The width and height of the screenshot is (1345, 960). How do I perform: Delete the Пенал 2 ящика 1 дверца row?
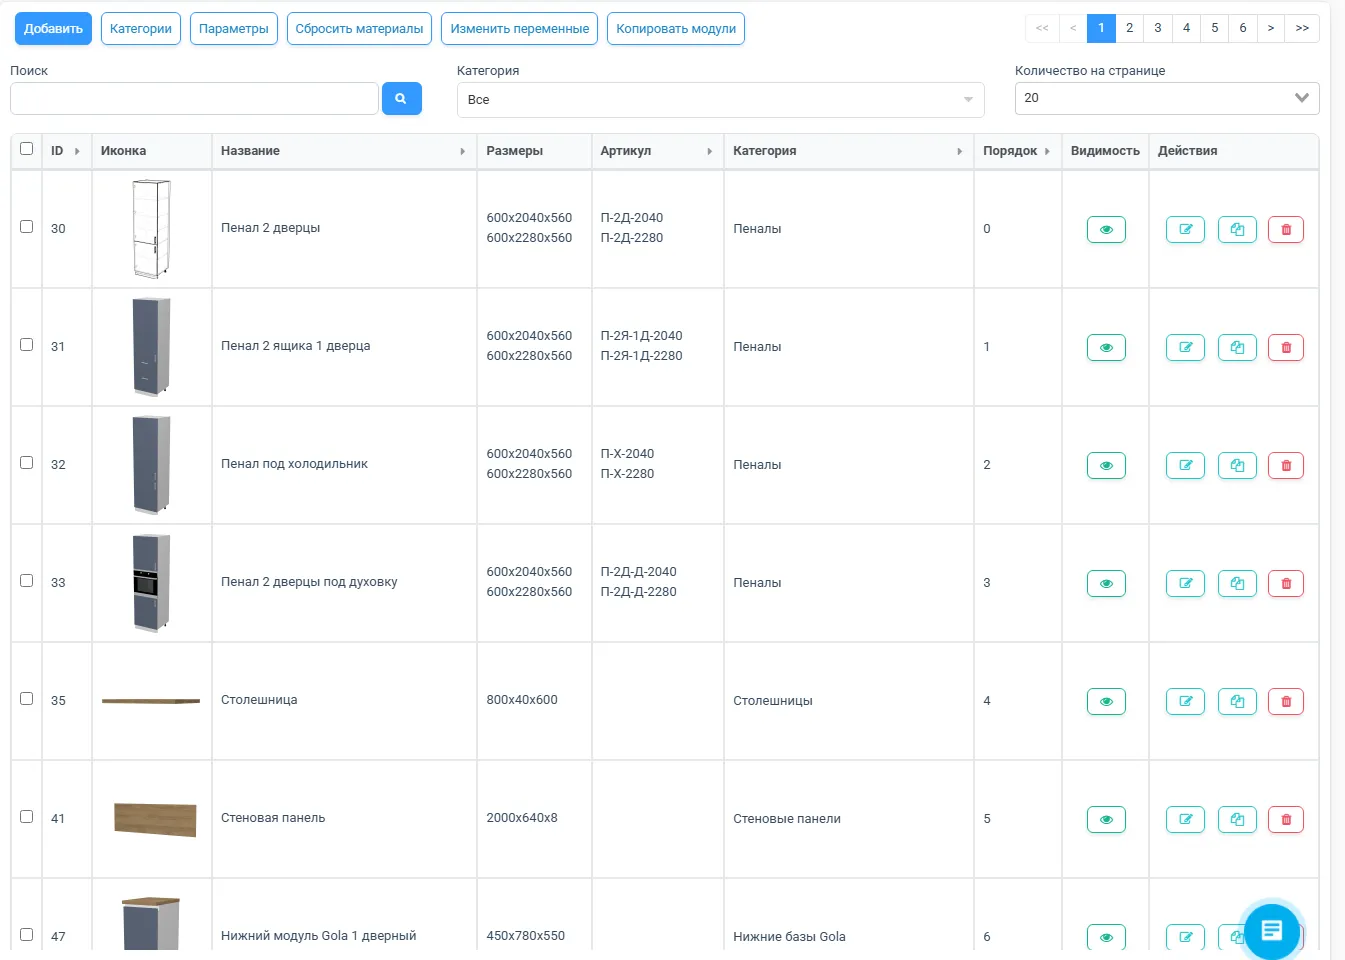pos(1286,347)
